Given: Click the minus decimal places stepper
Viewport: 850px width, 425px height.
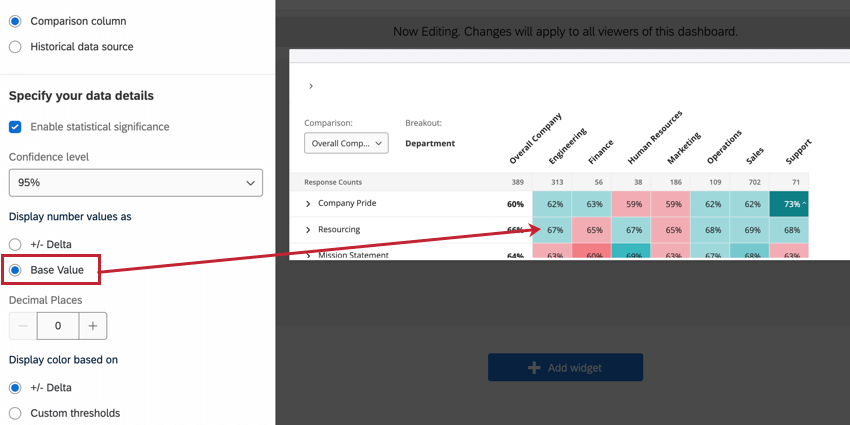Looking at the screenshot, I should click(23, 326).
